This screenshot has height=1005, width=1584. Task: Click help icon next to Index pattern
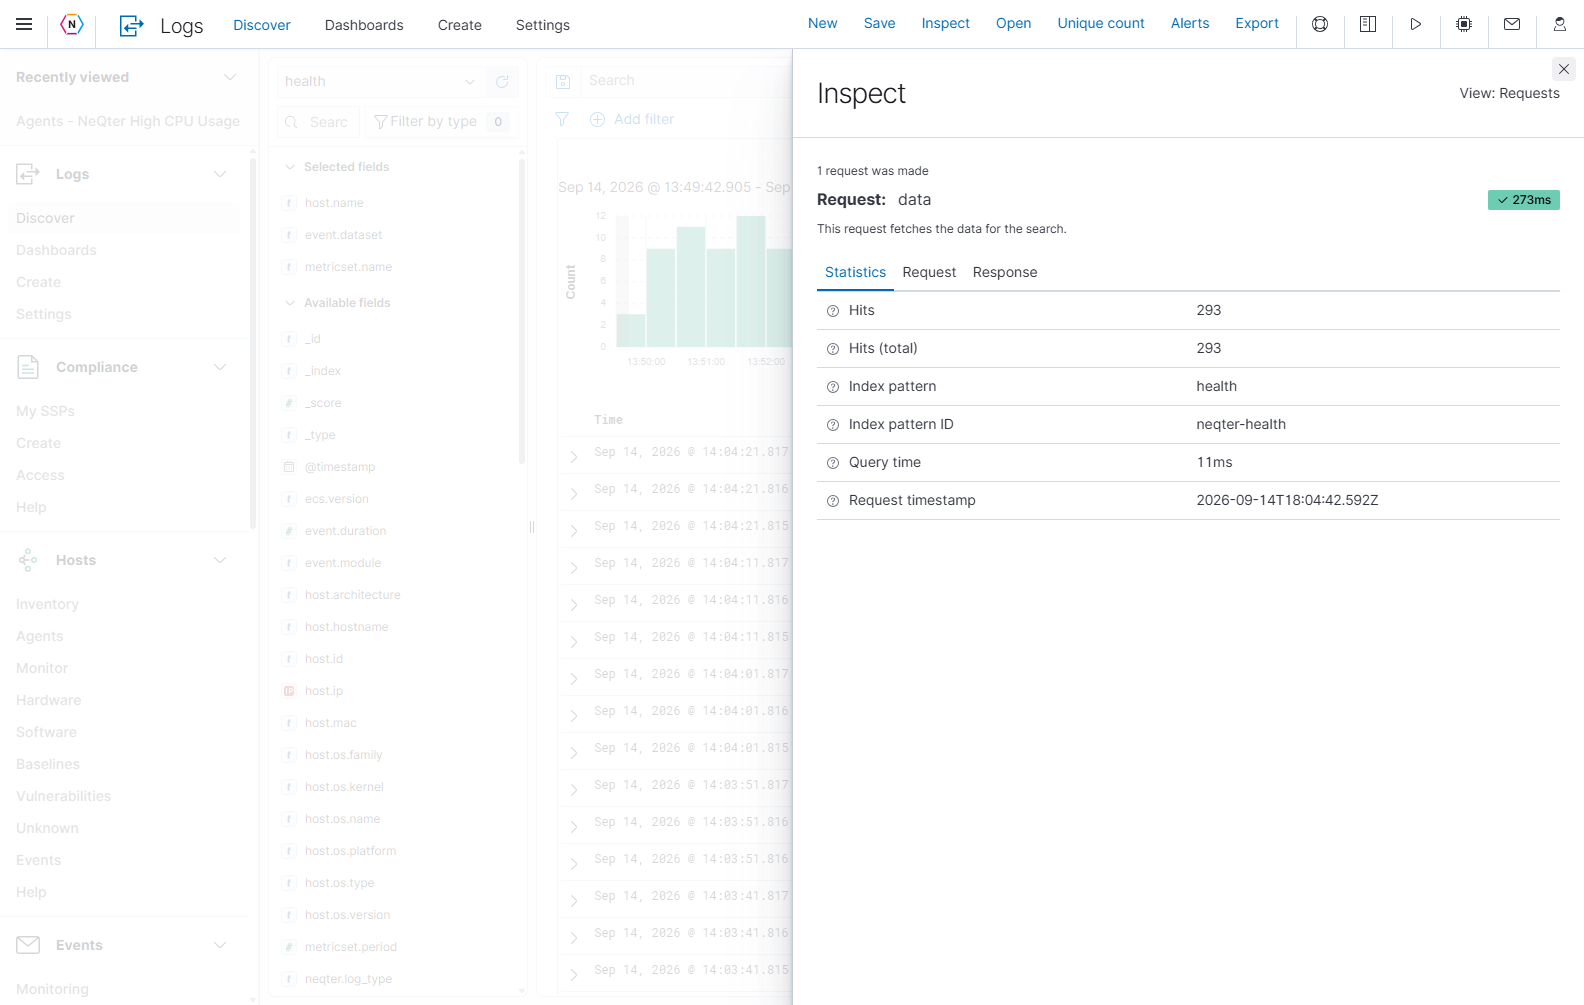[x=833, y=387]
